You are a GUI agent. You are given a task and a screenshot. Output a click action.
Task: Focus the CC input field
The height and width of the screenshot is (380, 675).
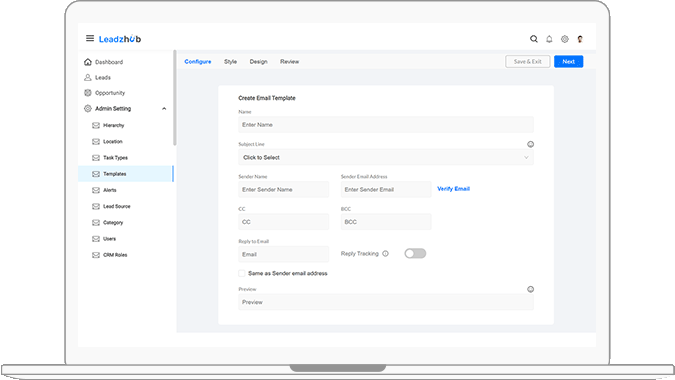[283, 222]
